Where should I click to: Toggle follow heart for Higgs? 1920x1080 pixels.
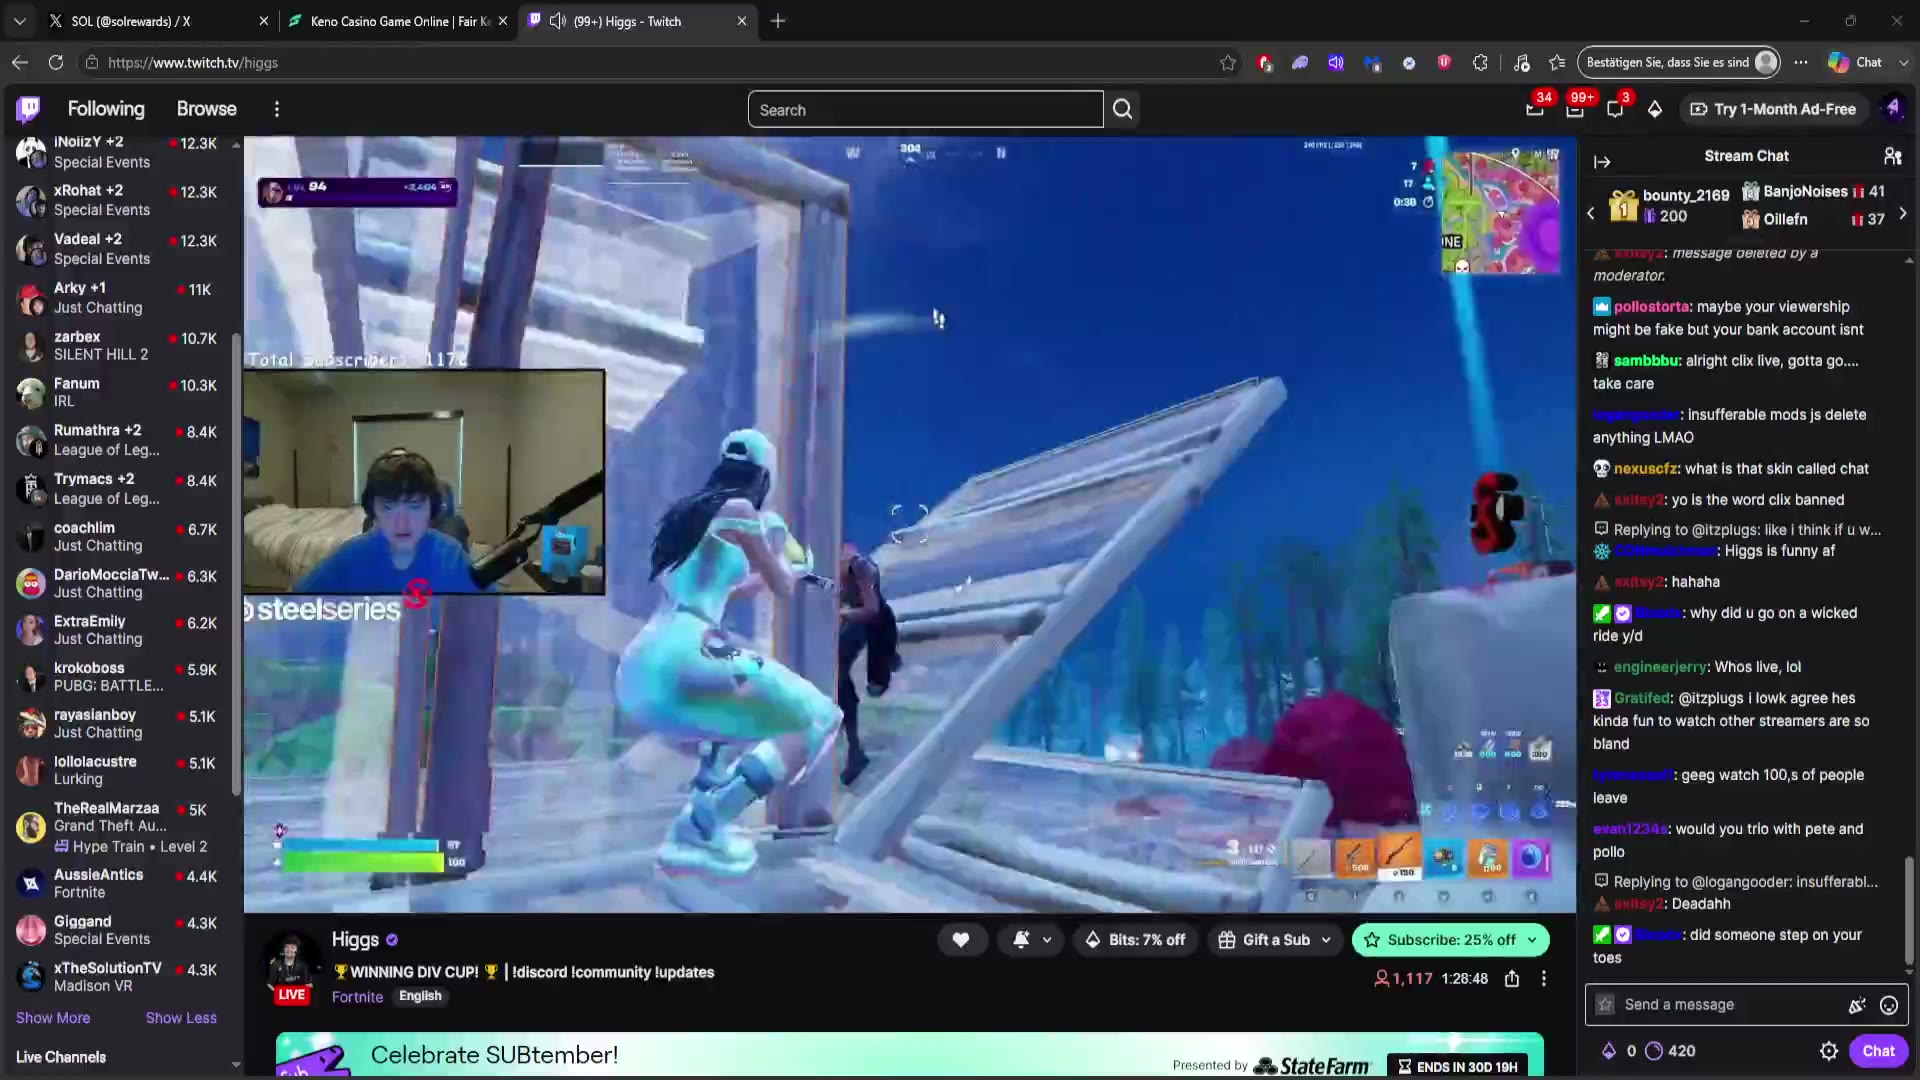pyautogui.click(x=961, y=940)
